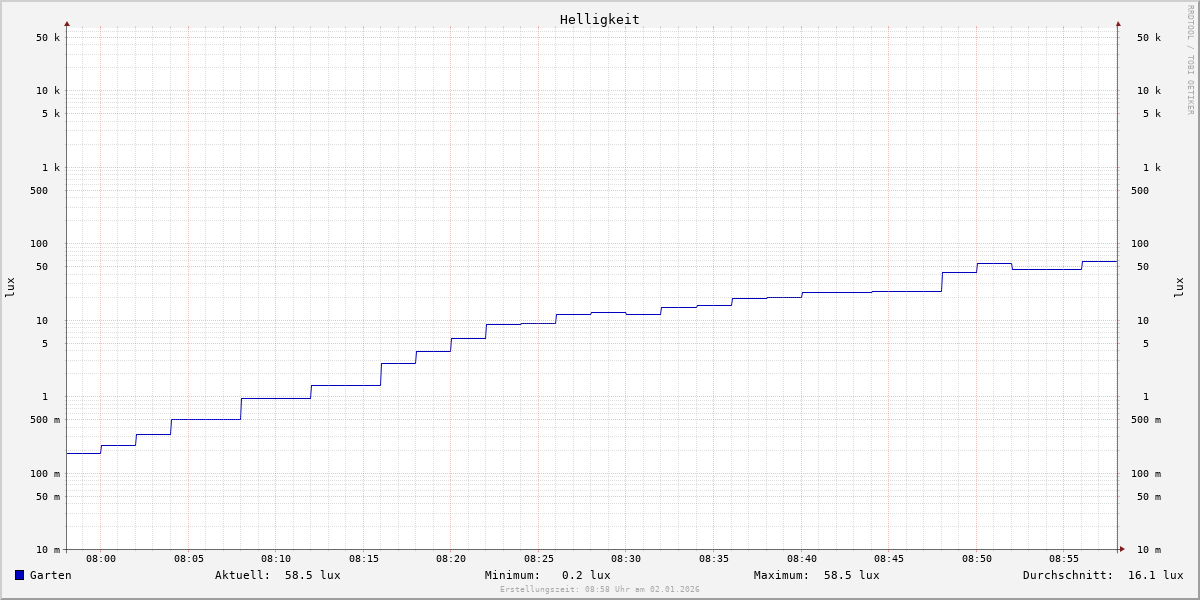Screen dimensions: 1200x600
Task: Select the 08:55 time axis label
Action: (1064, 559)
